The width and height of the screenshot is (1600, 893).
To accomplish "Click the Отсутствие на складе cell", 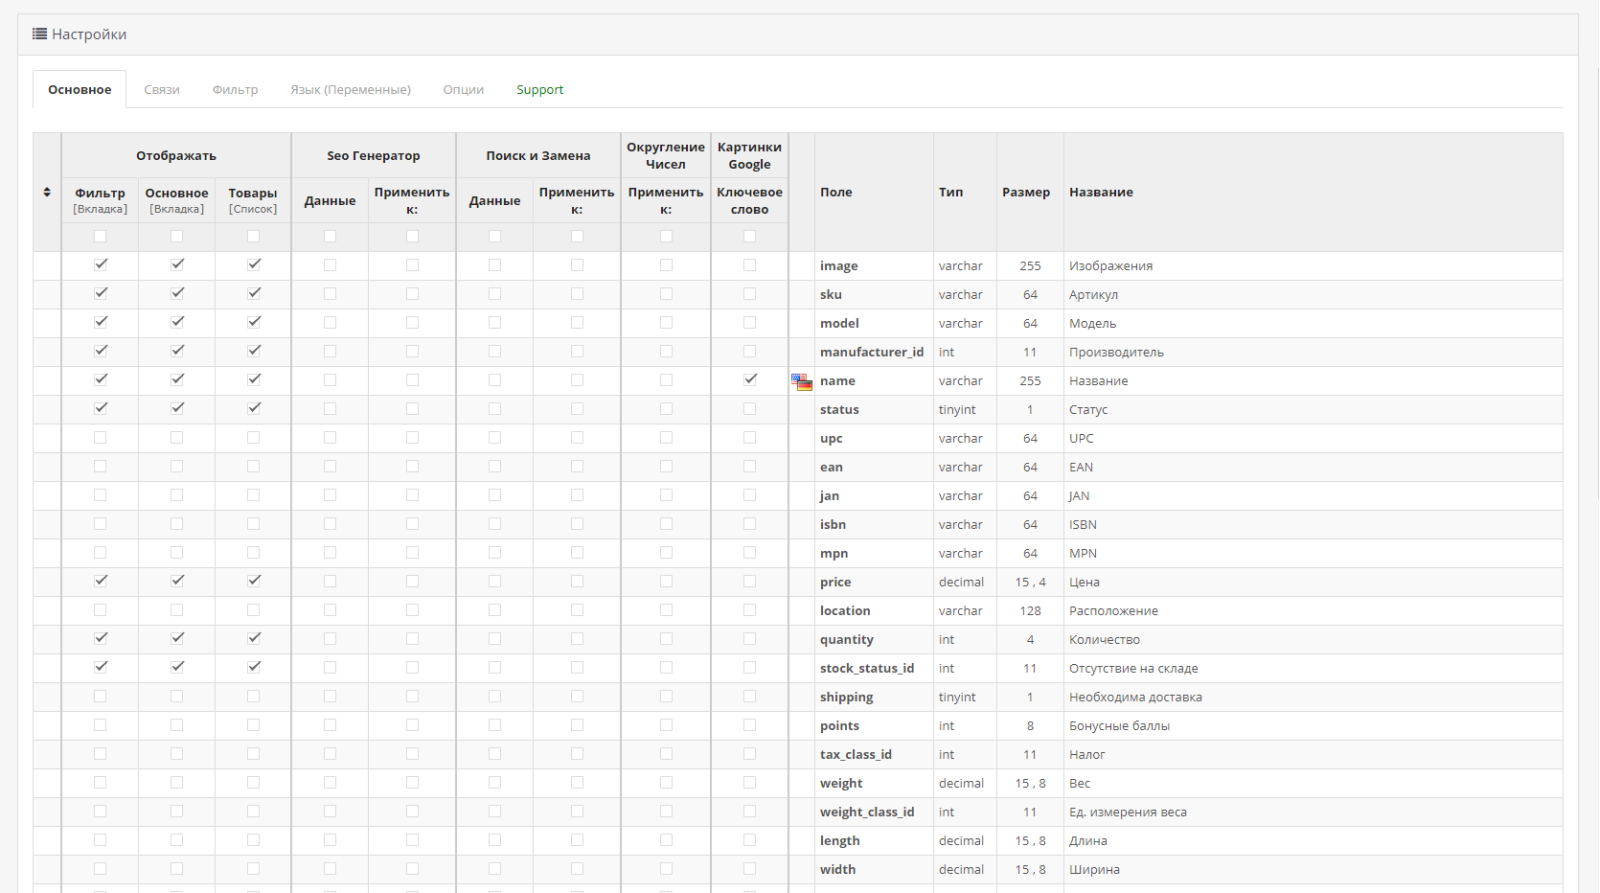I will (1133, 668).
